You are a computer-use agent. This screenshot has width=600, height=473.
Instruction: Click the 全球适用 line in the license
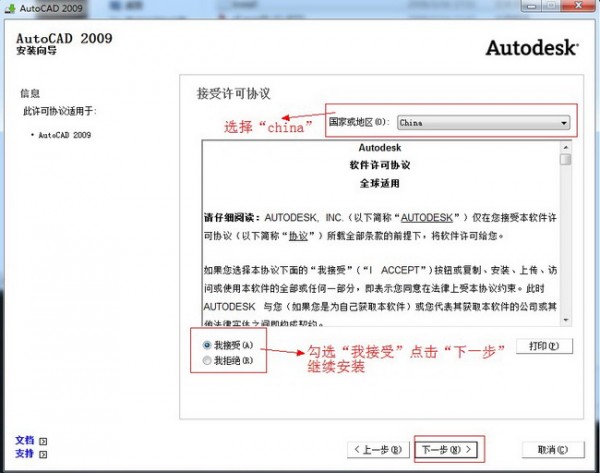tap(380, 183)
